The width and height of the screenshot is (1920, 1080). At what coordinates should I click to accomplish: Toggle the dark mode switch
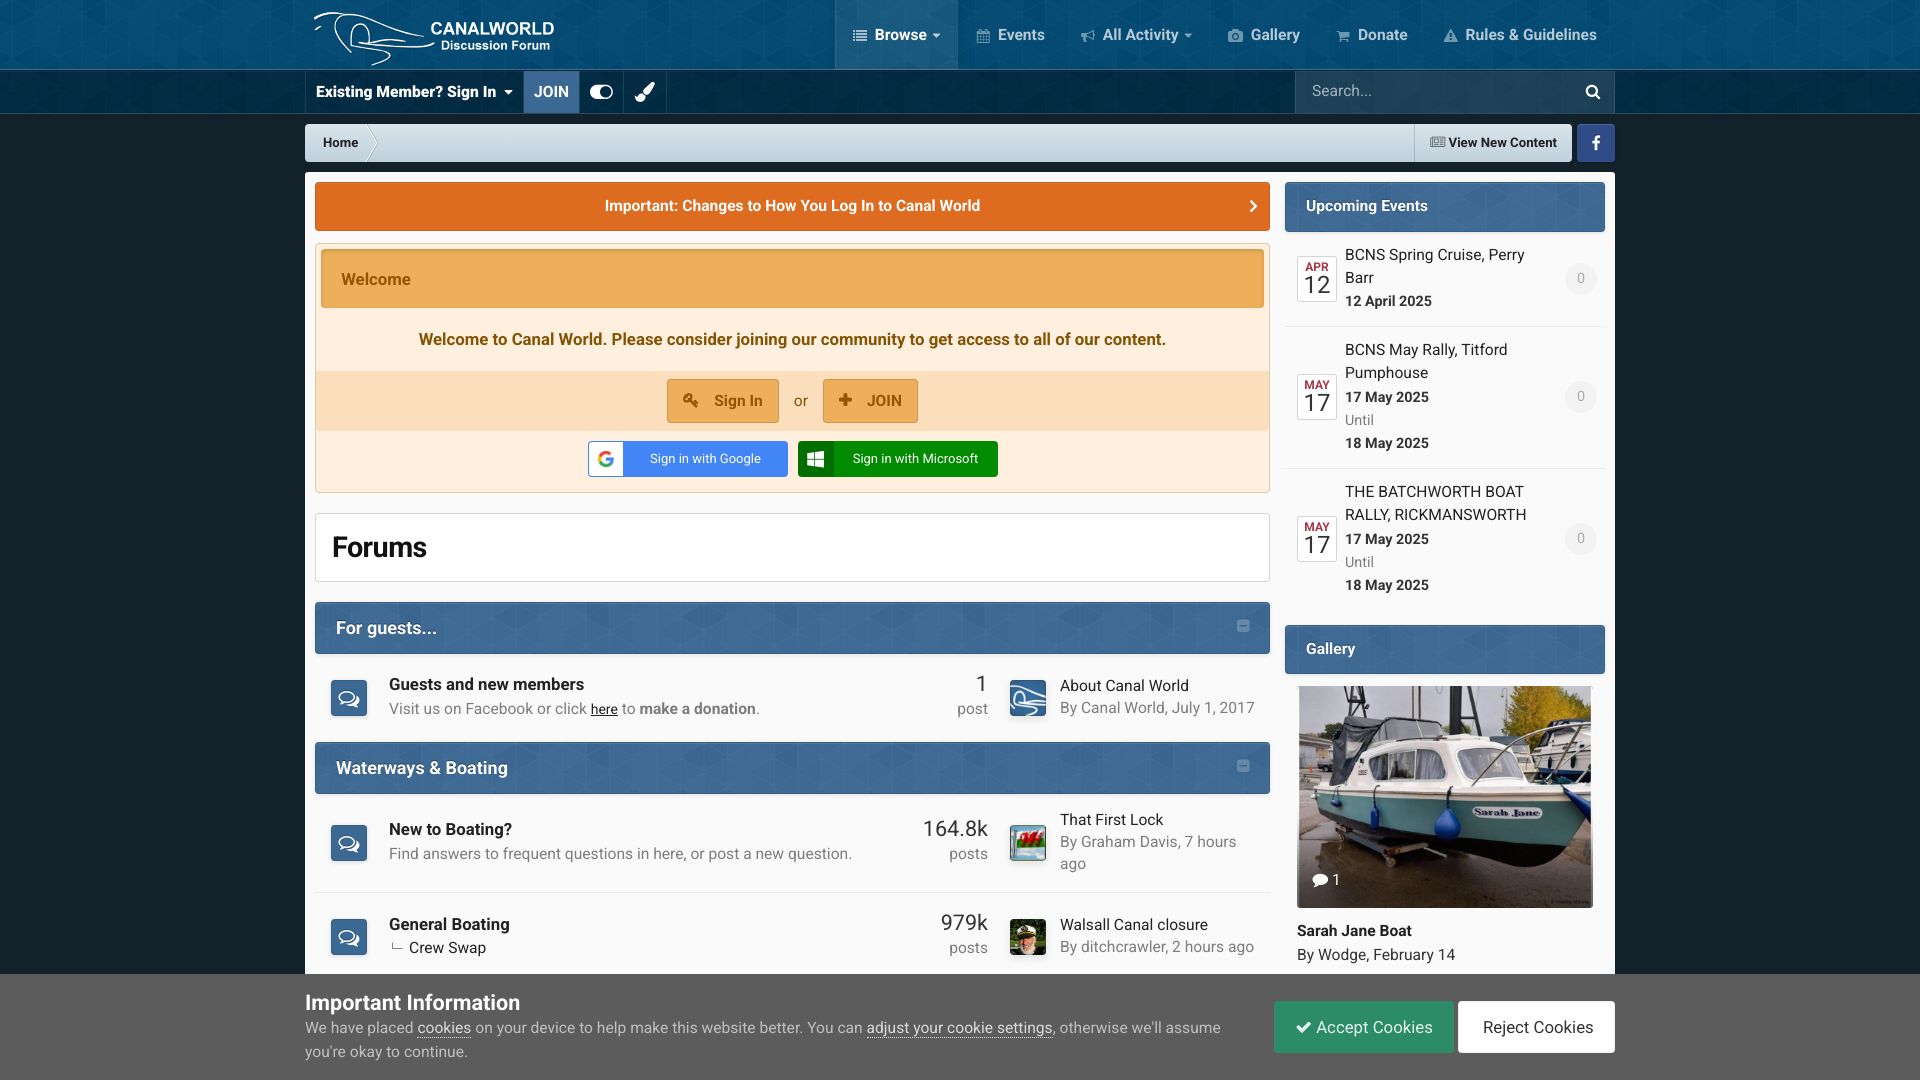[x=601, y=92]
